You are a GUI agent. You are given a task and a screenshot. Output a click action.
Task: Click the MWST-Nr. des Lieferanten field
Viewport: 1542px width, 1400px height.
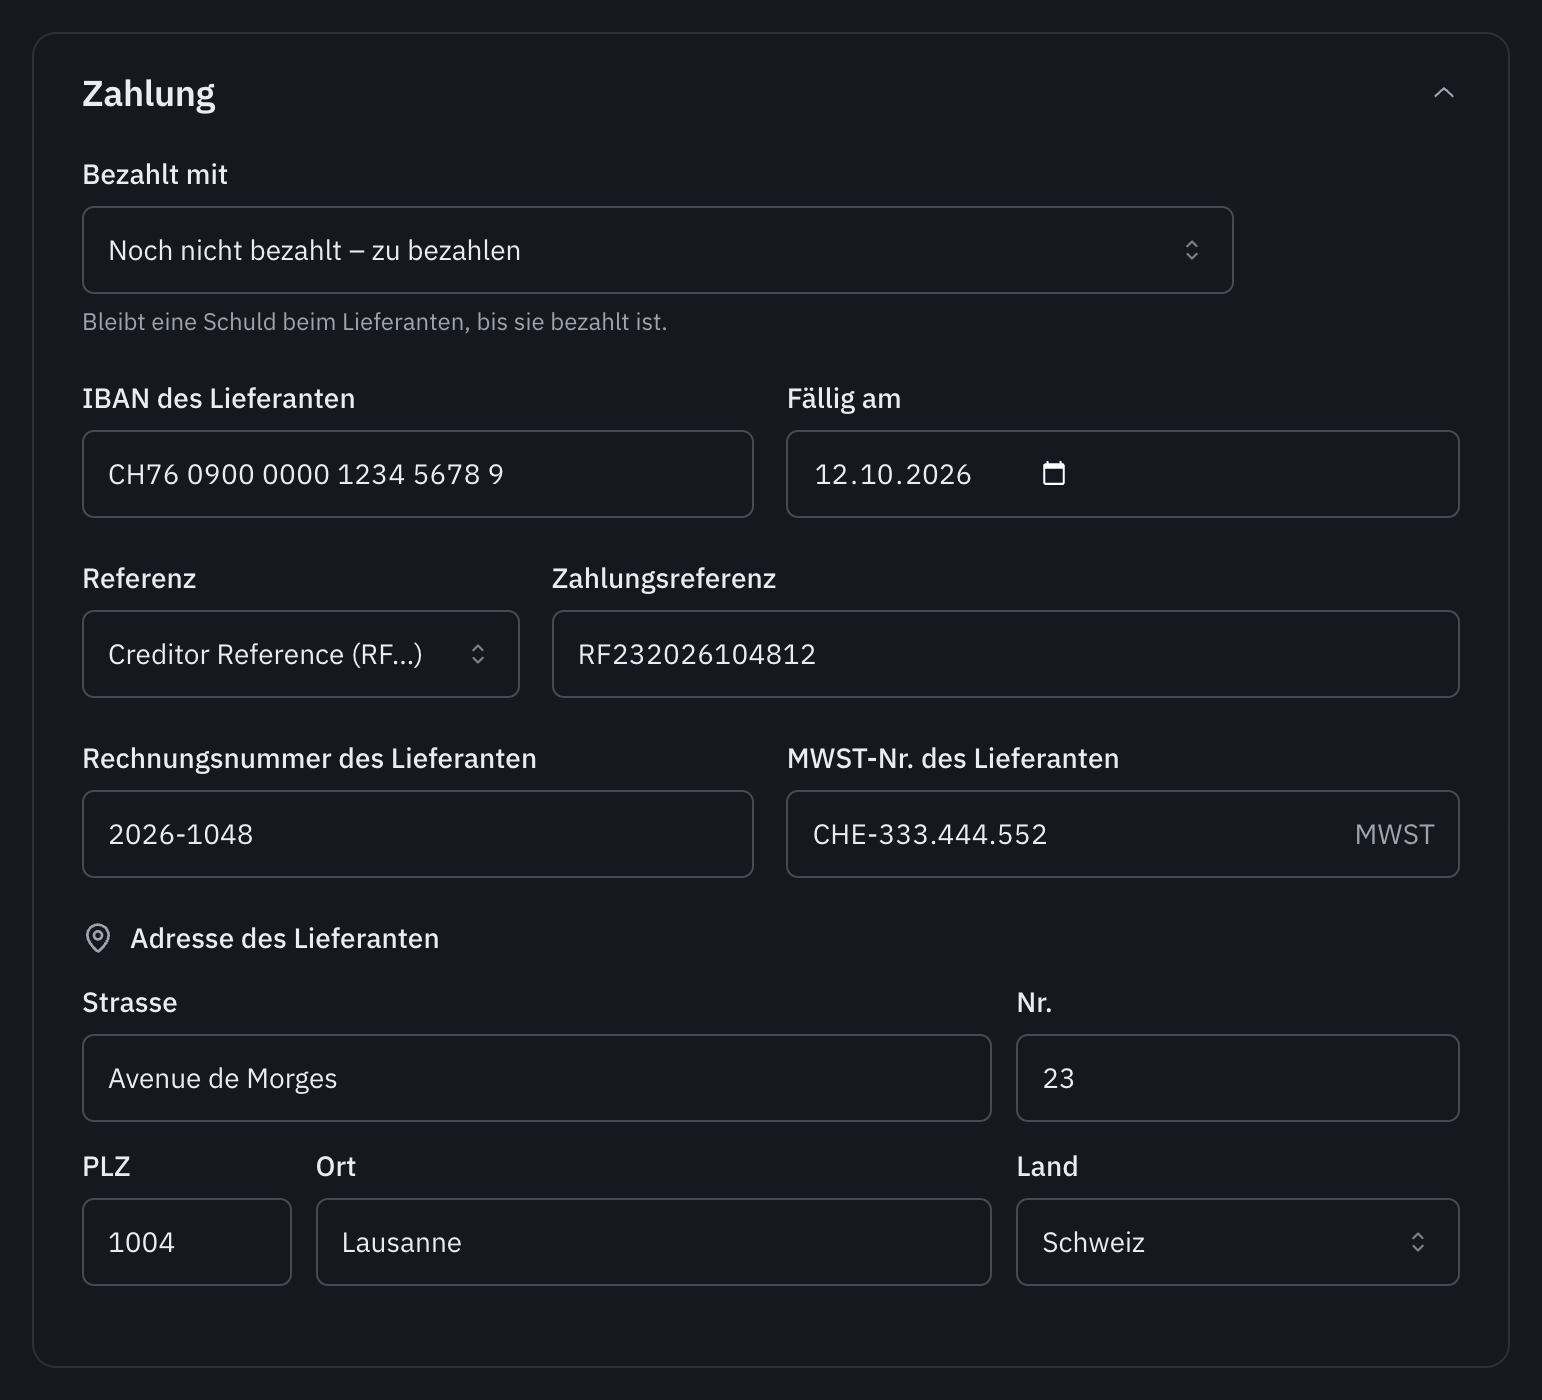[1122, 834]
